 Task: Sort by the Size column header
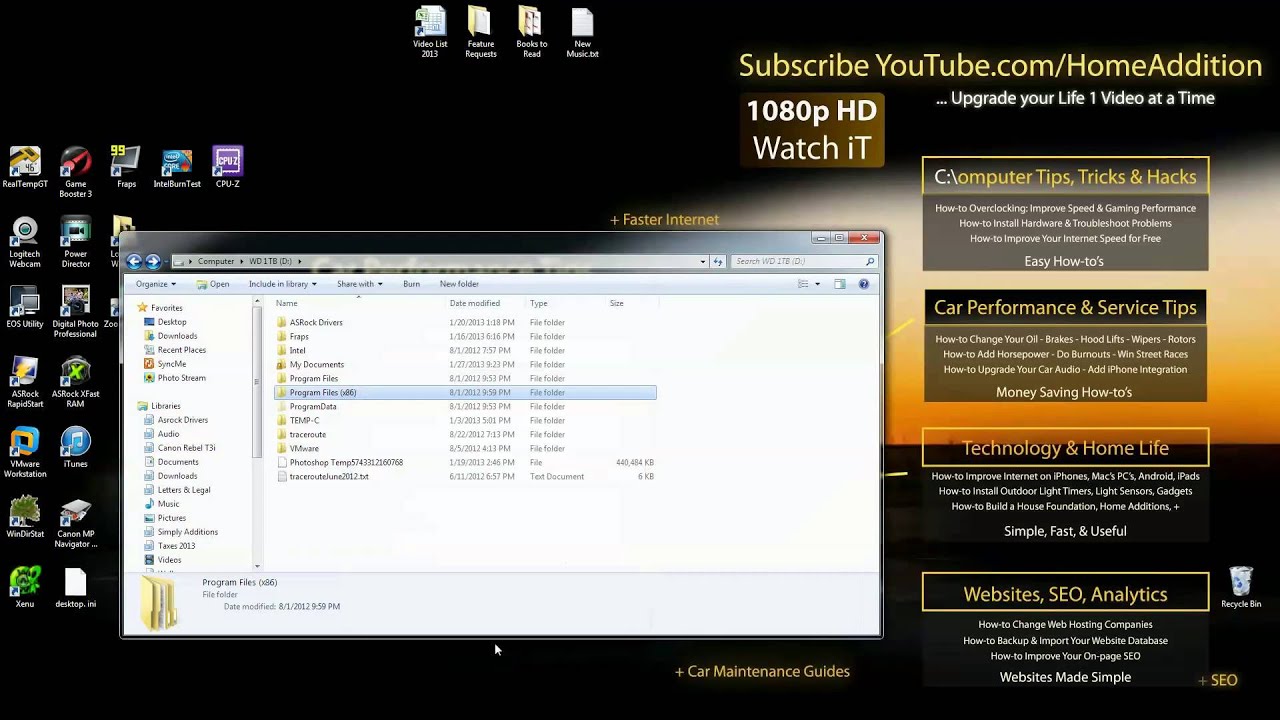631,303
